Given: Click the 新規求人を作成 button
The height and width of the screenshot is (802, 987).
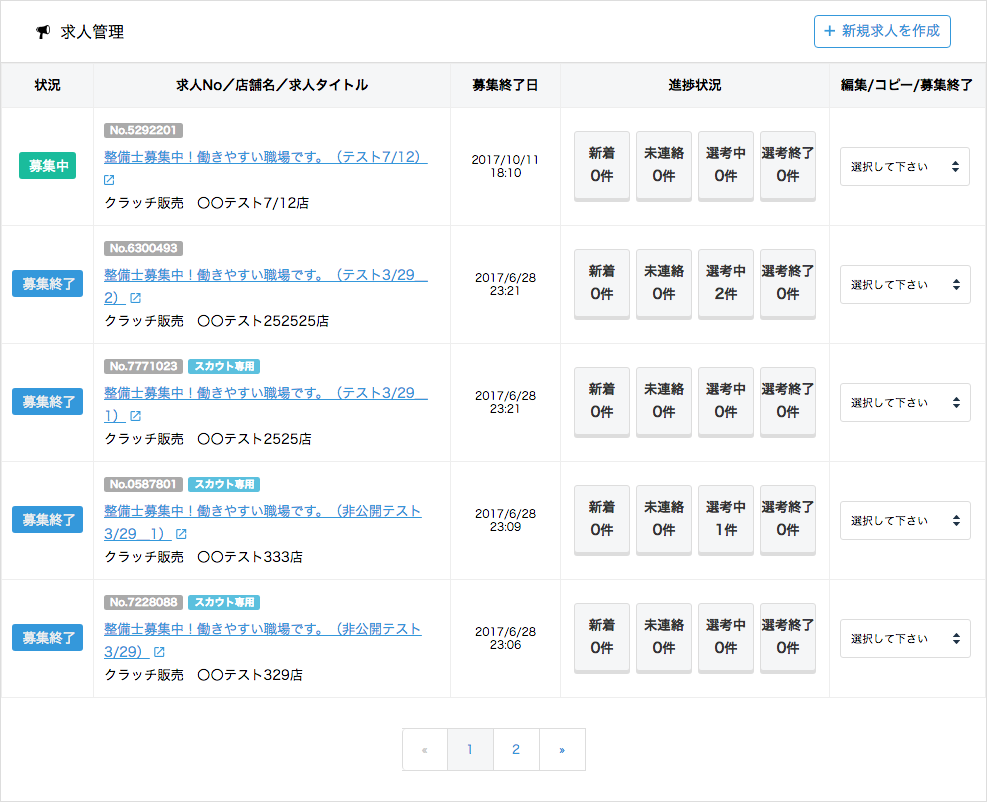Looking at the screenshot, I should pos(882,31).
